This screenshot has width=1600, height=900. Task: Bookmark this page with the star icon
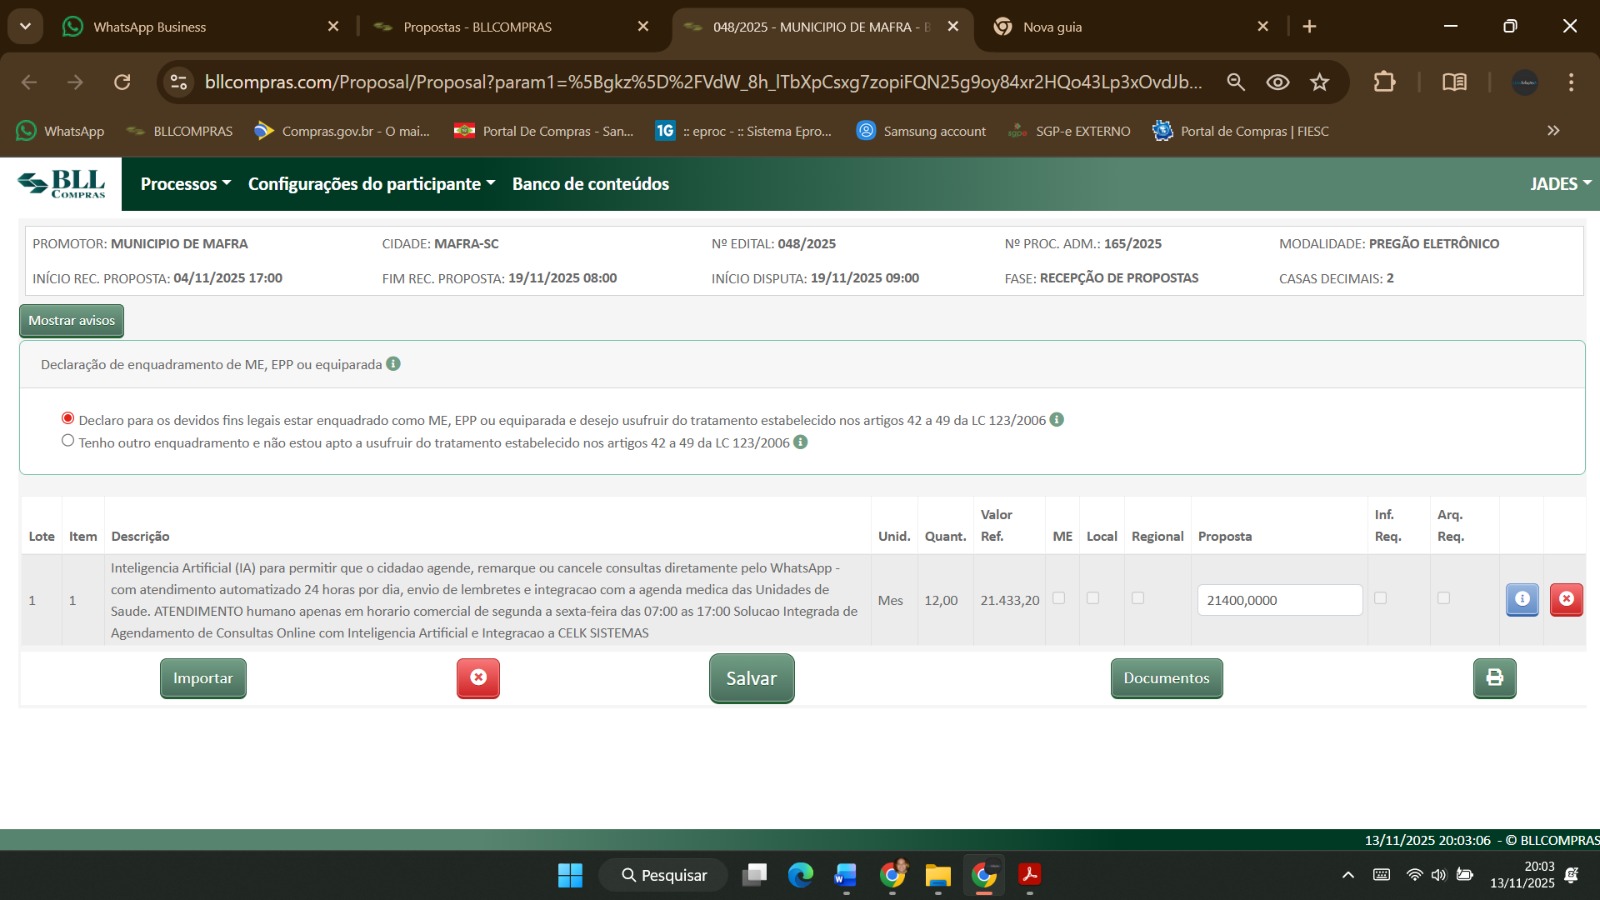coord(1320,82)
